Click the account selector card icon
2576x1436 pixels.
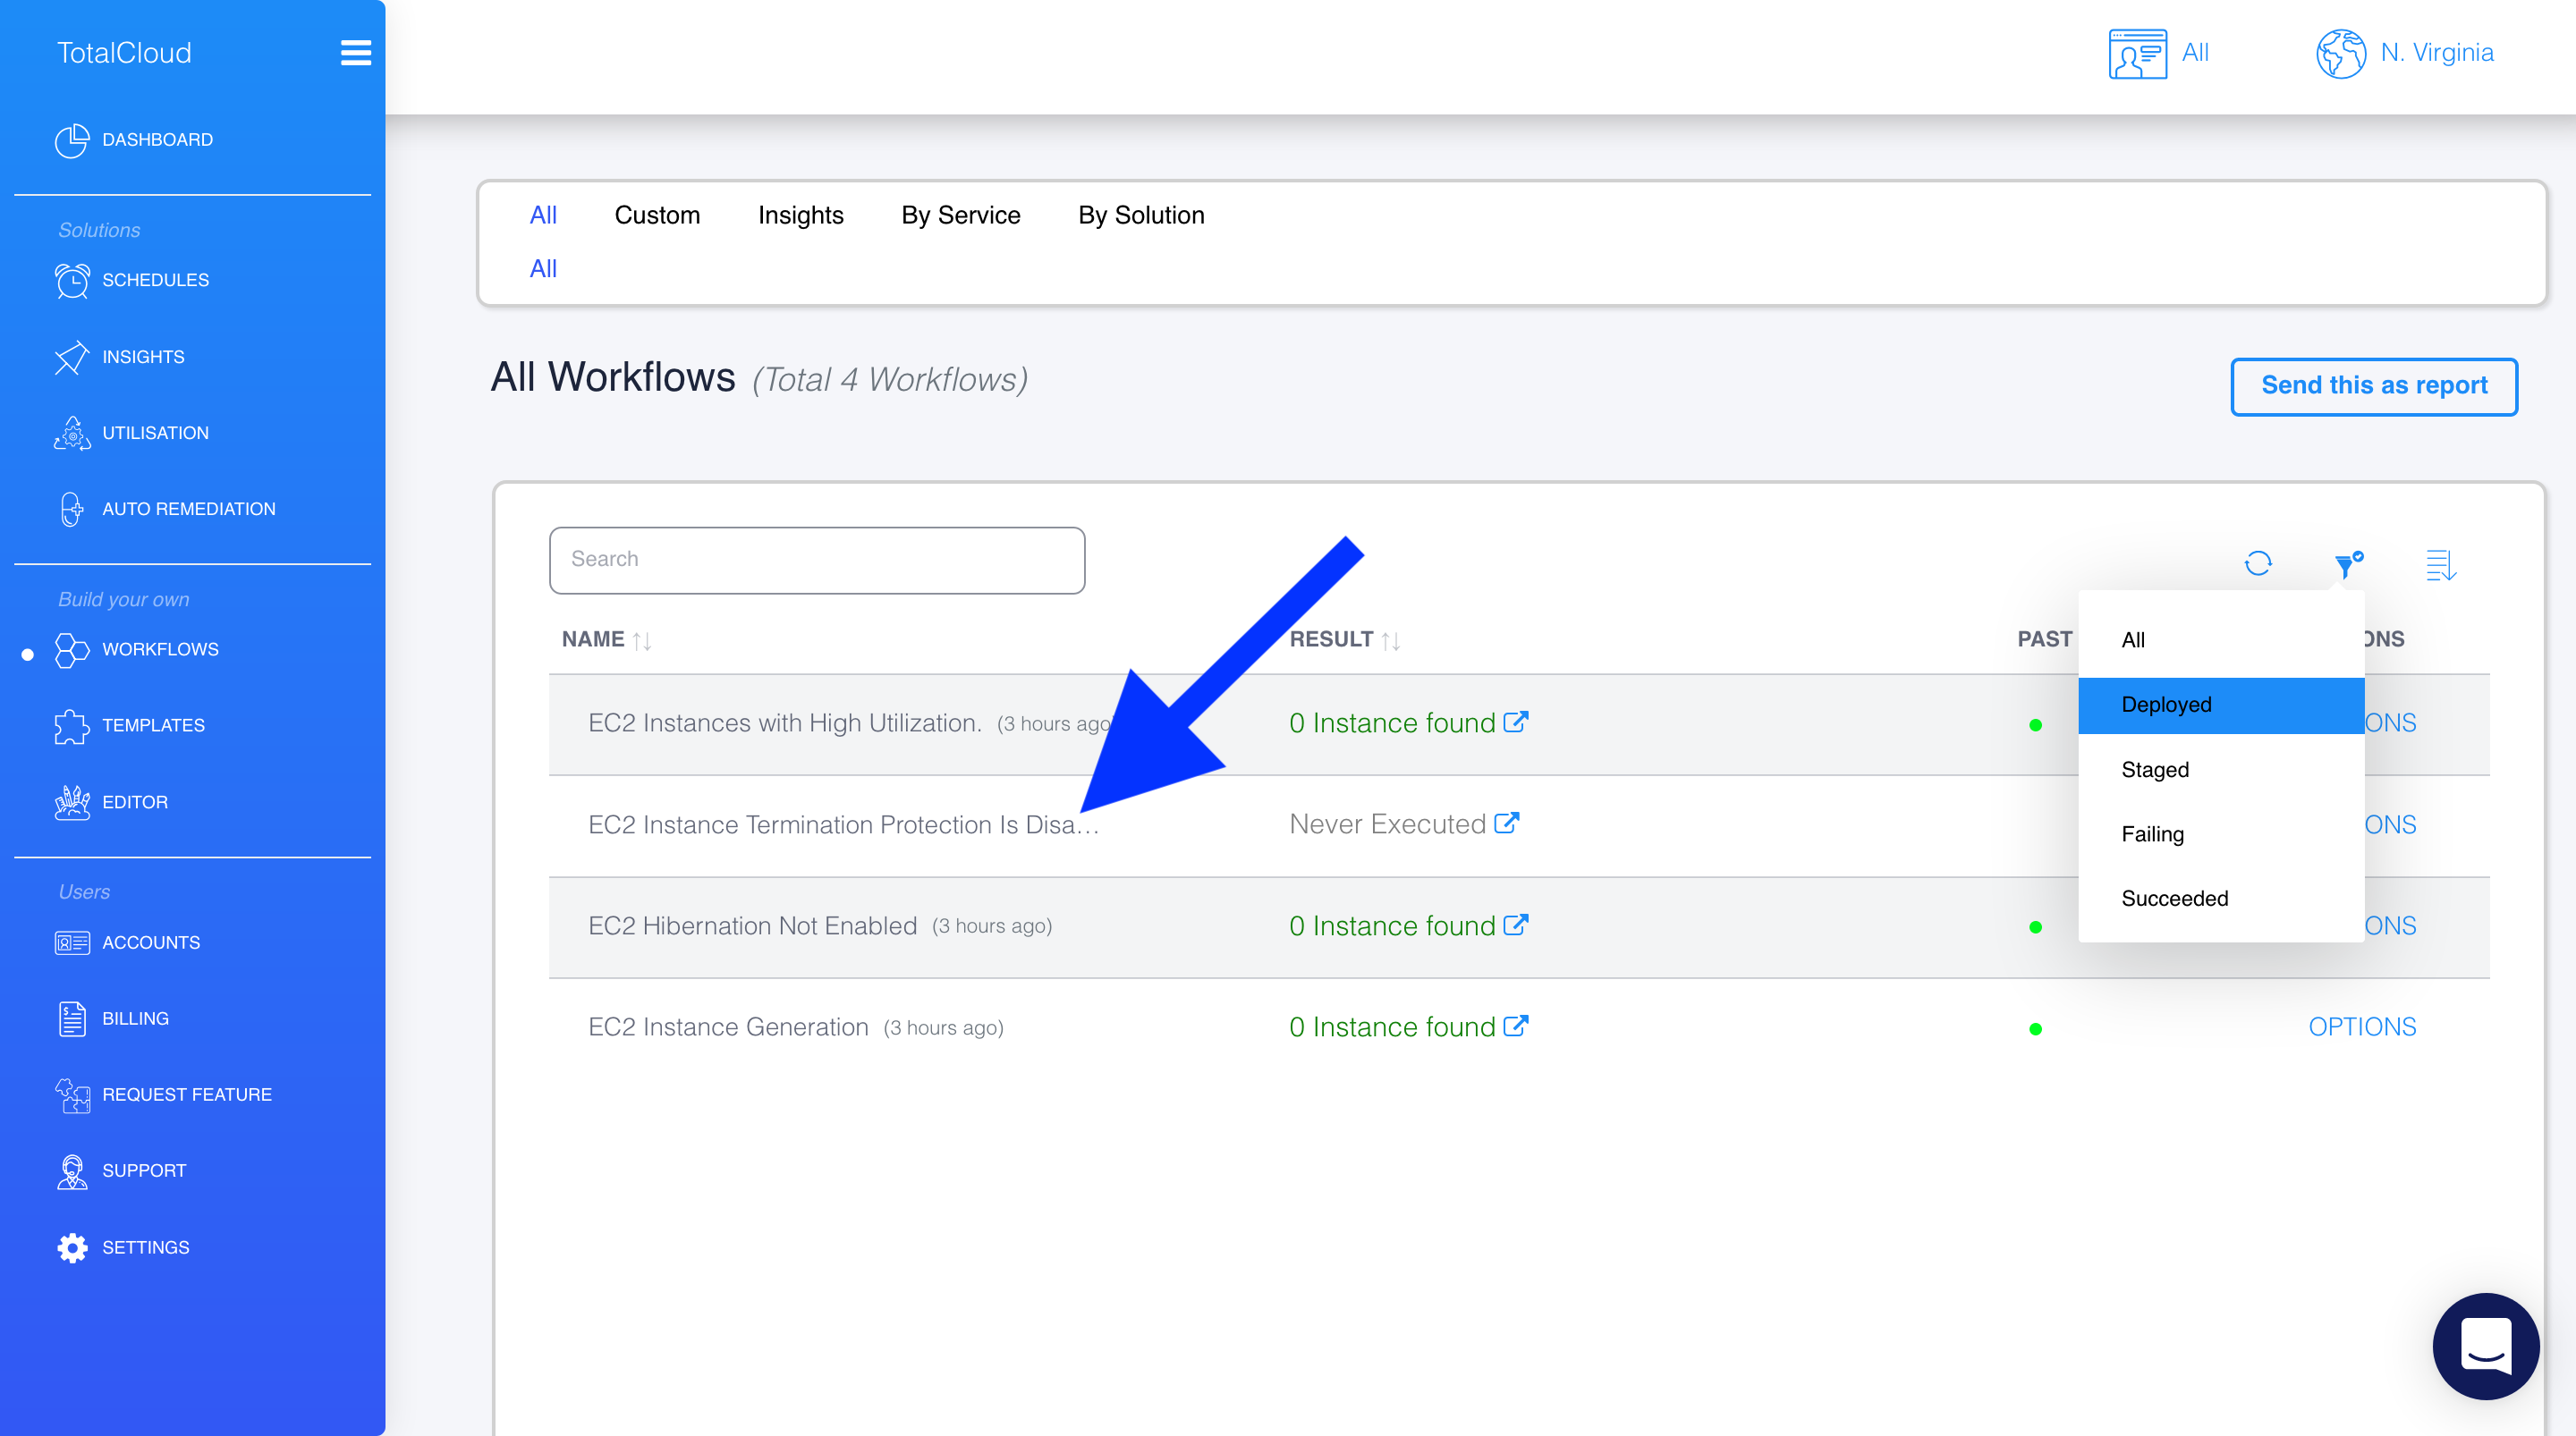click(x=2137, y=54)
